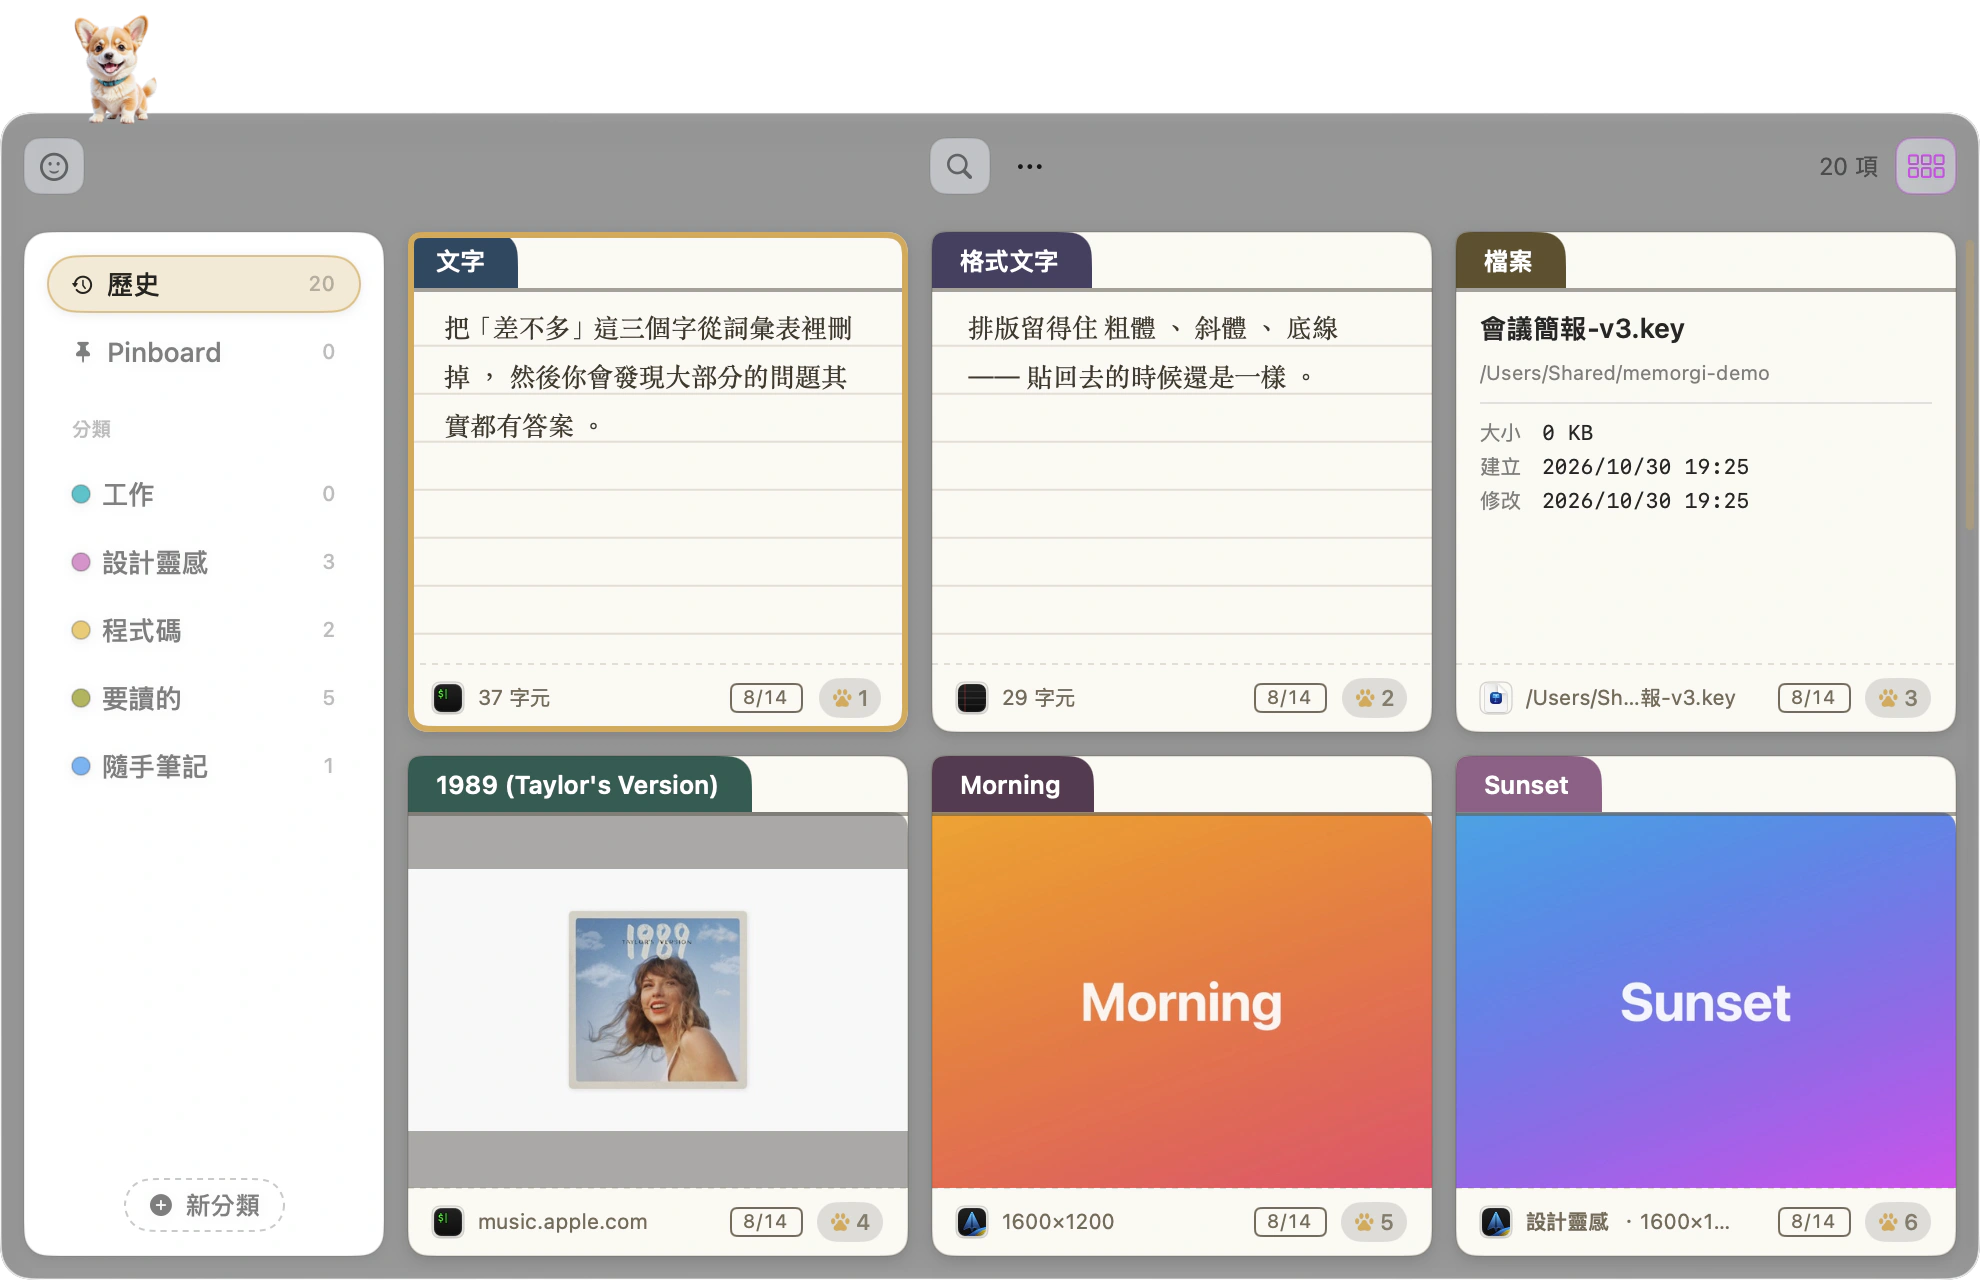Click the 新分類 add category button
The width and height of the screenshot is (1980, 1280).
point(204,1205)
